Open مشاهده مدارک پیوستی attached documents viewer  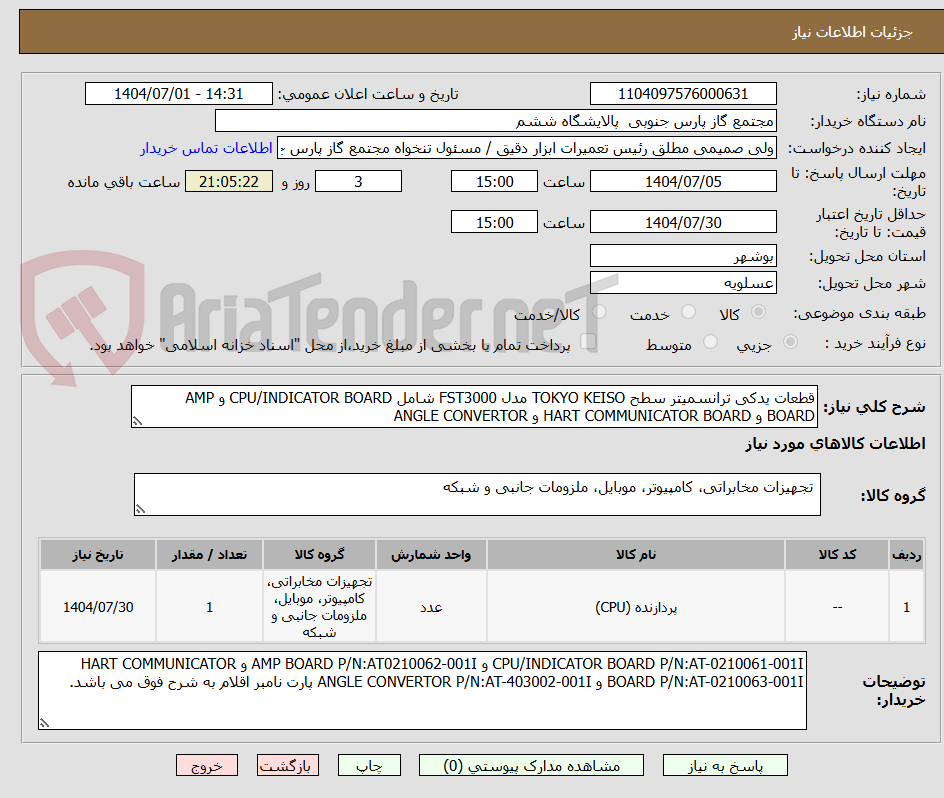point(533,765)
